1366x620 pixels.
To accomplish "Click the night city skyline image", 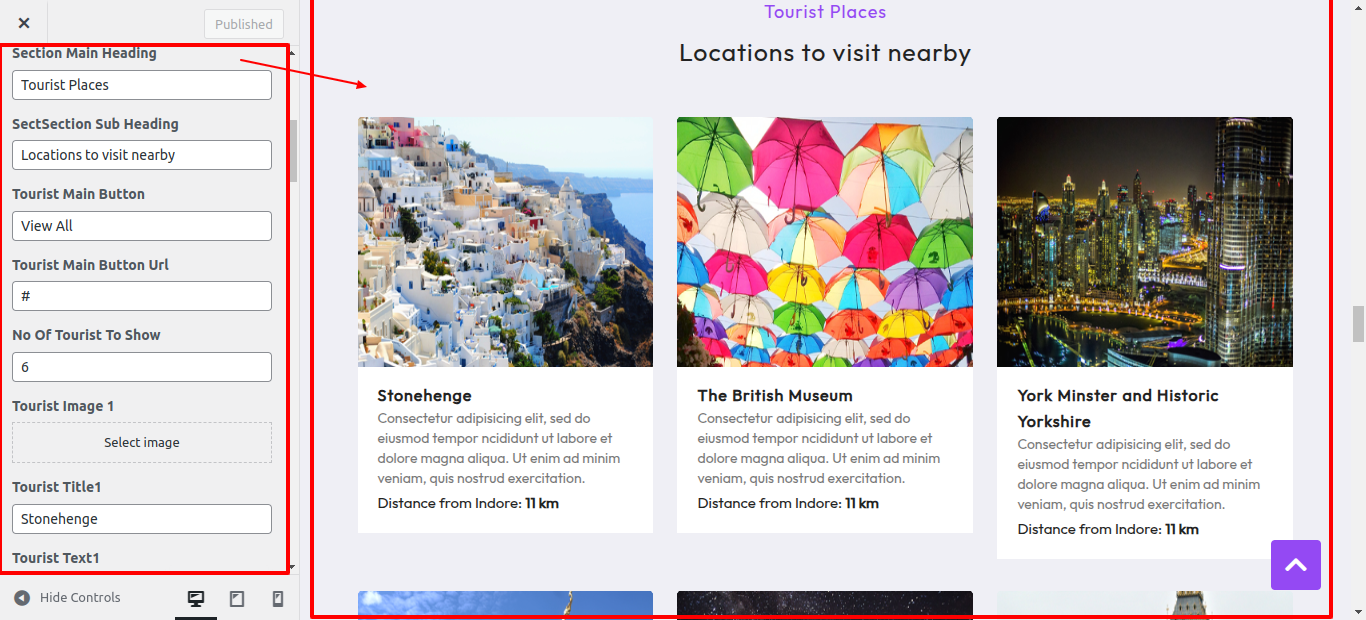I will pos(1144,242).
